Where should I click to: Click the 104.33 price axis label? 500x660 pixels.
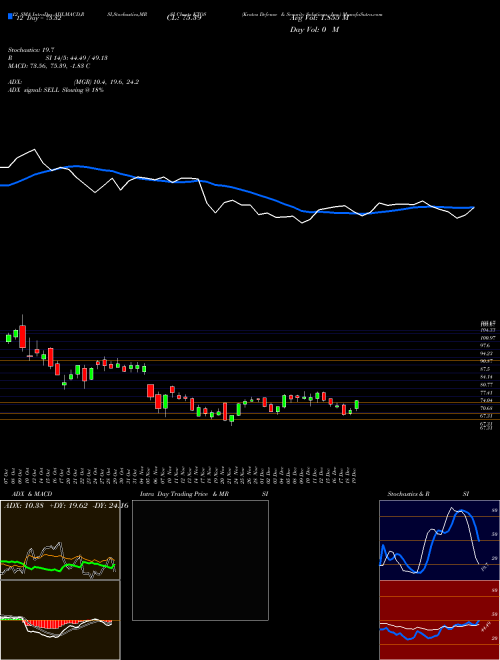(487, 330)
